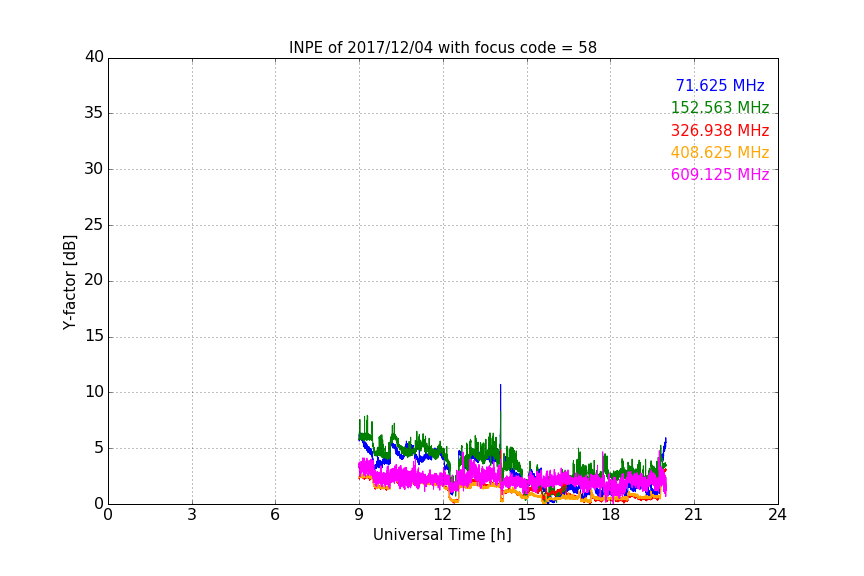Click the y-axis tick label 30
The image size is (864, 576).
94,169
